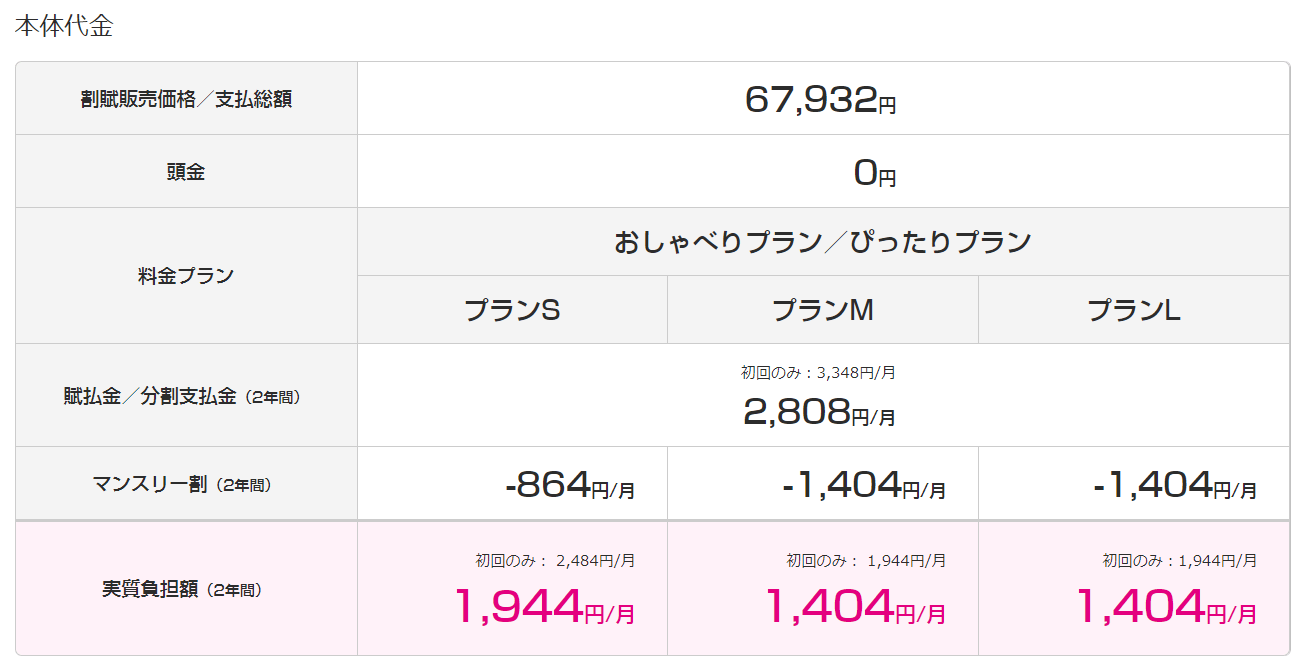Select the プランS column header

(512, 310)
